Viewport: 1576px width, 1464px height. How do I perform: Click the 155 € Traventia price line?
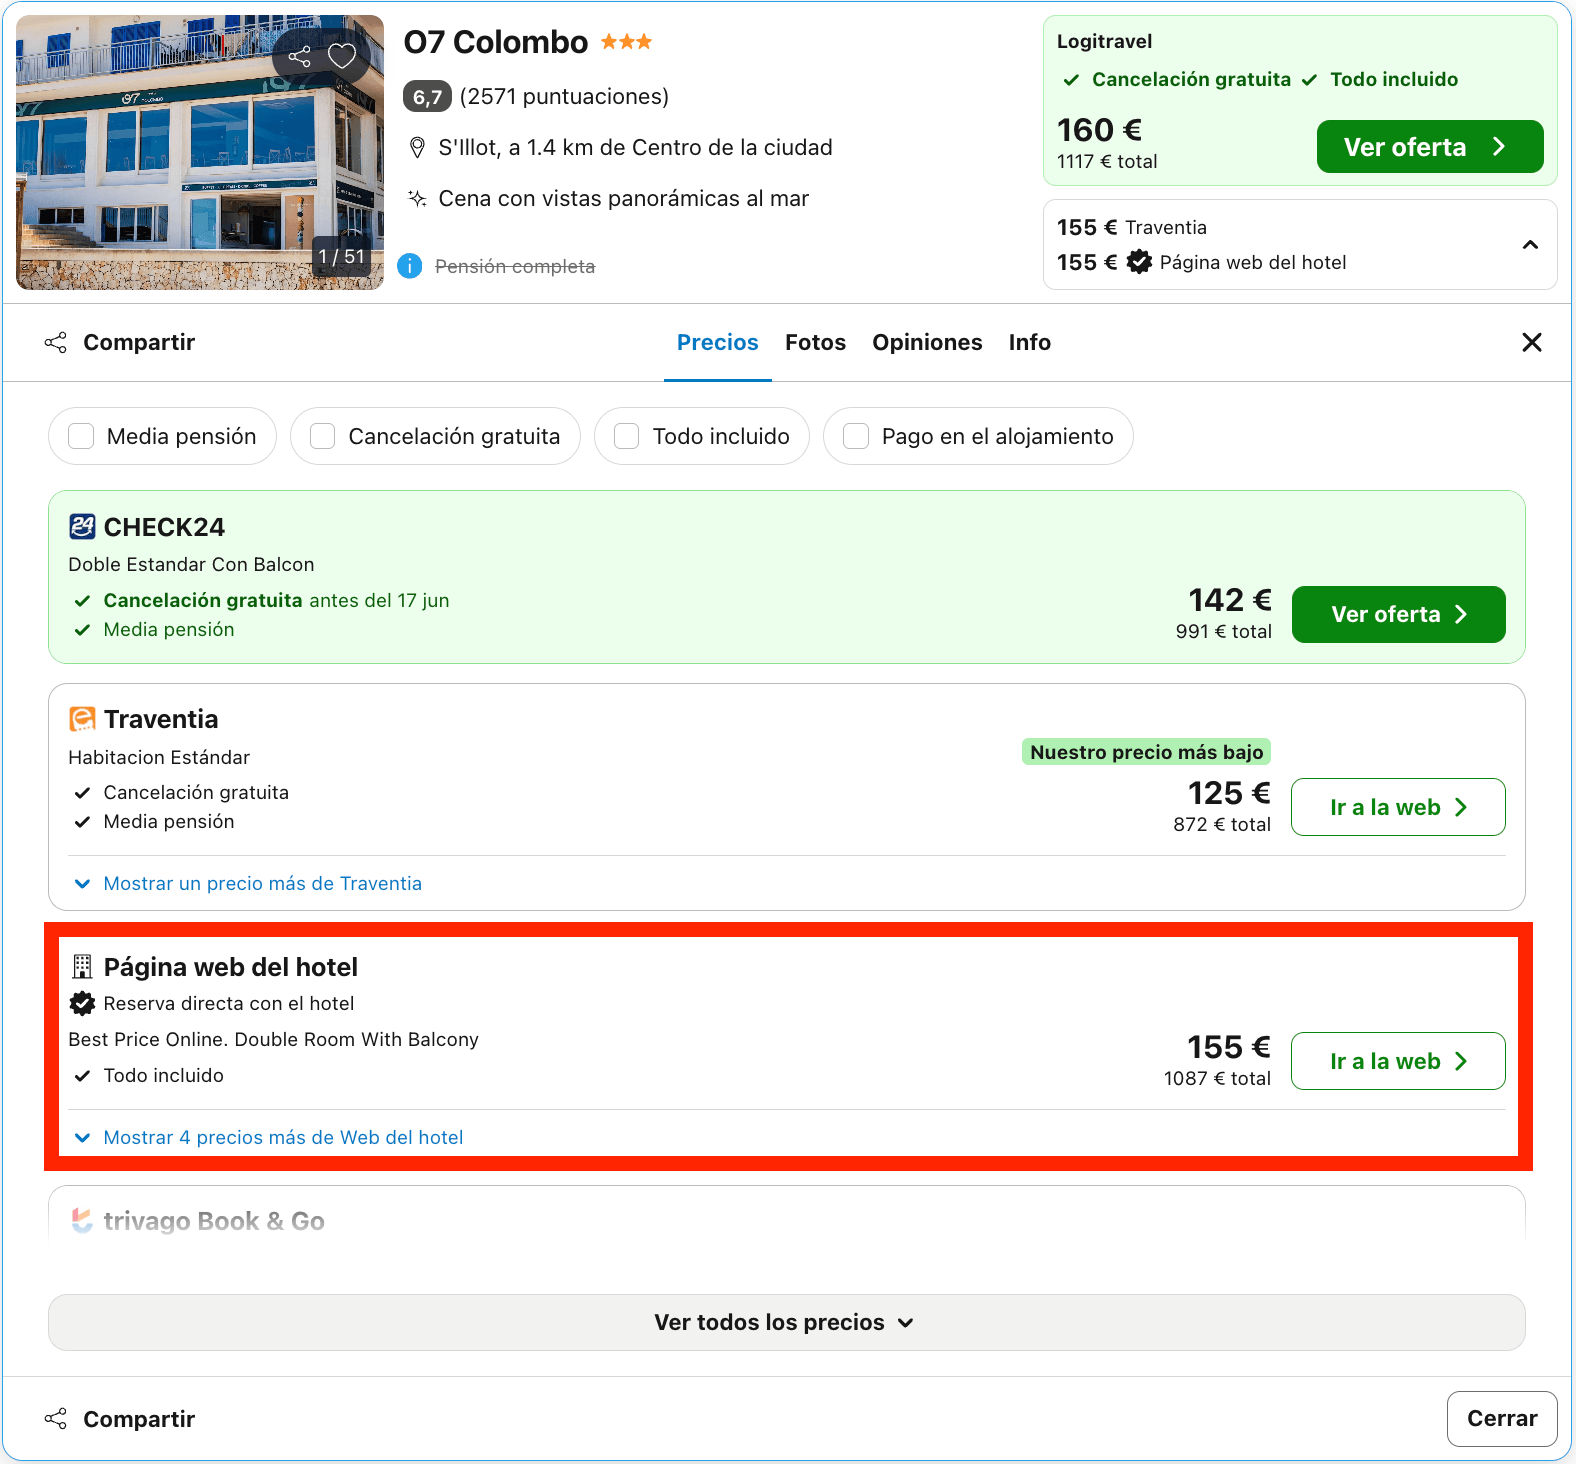(1132, 227)
